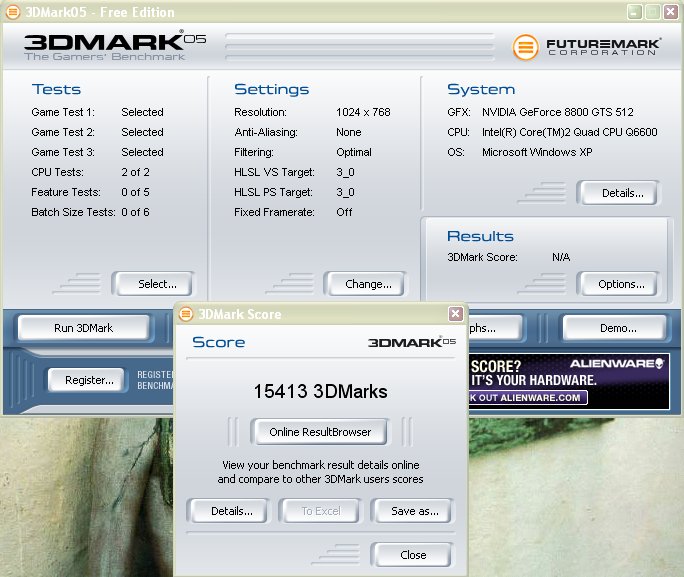Viewport: 684px width, 577px height.
Task: Click the GFX NVIDIA GeForce 8800 GTS 512 text
Action: 557,112
